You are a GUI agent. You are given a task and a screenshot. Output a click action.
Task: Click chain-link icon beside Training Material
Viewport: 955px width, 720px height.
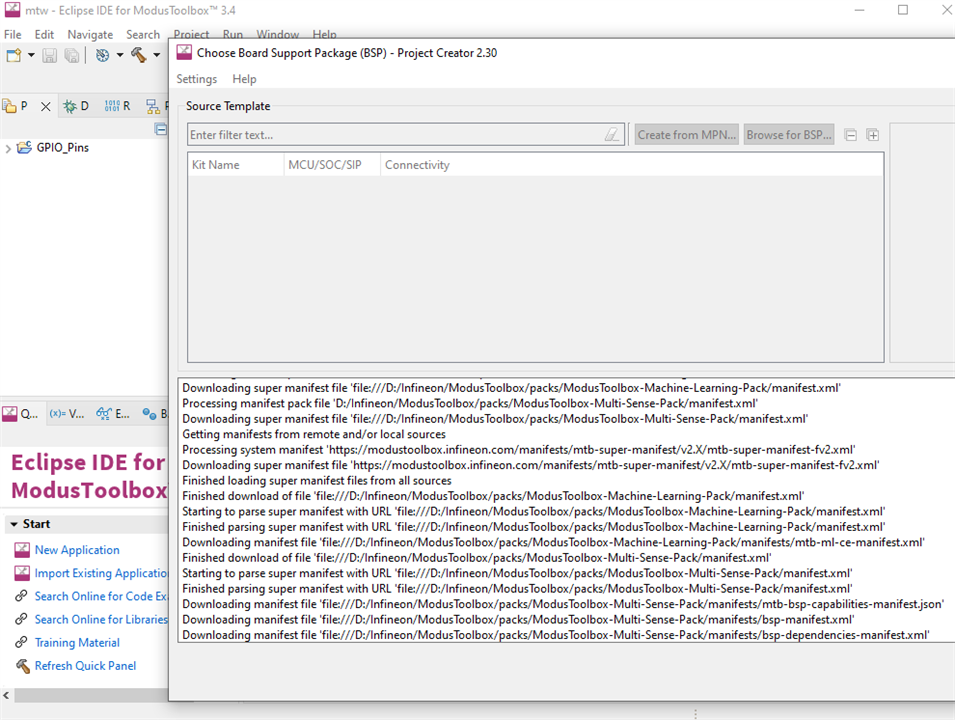point(21,642)
